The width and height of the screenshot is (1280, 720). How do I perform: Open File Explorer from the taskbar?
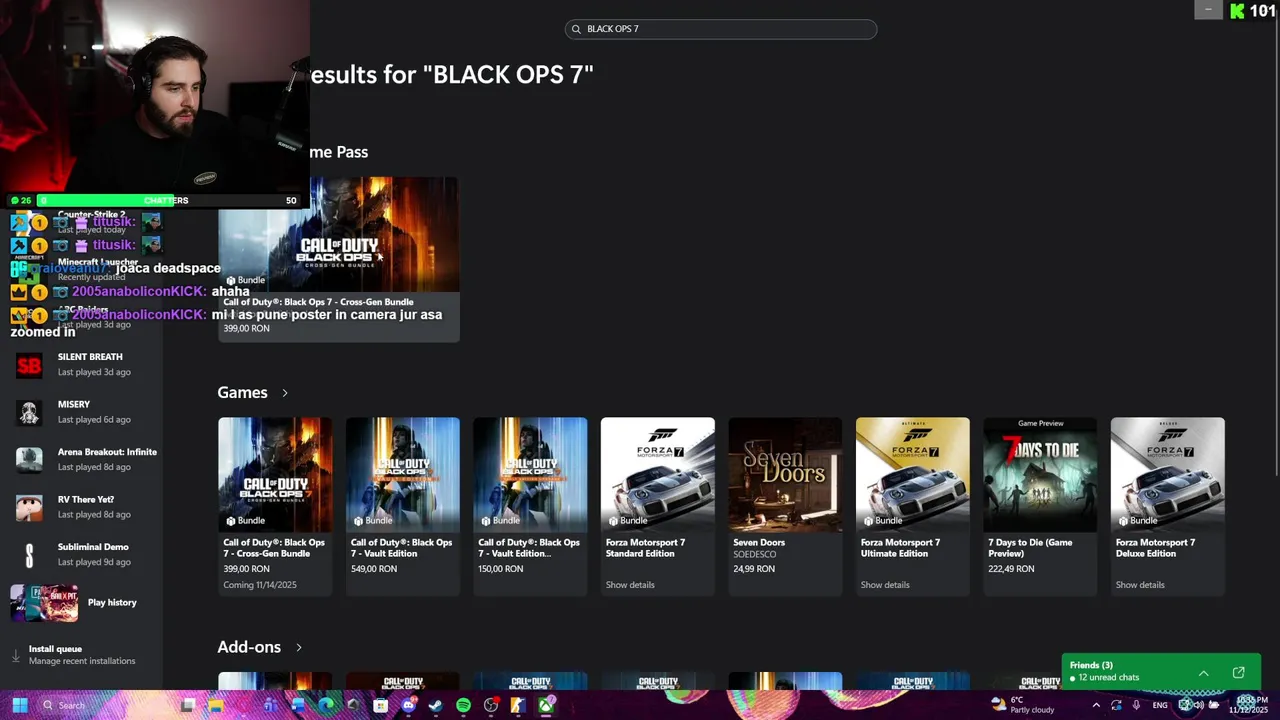215,705
